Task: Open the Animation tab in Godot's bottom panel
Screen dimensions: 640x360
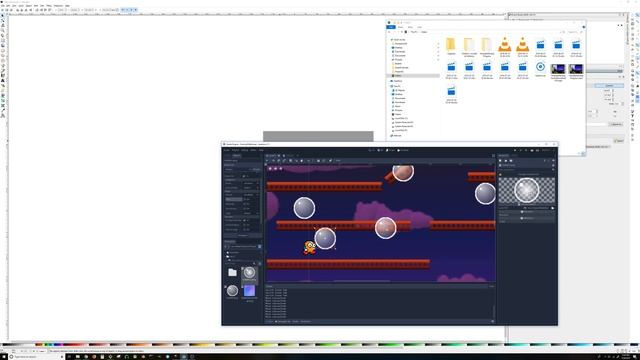Action: (x=306, y=322)
